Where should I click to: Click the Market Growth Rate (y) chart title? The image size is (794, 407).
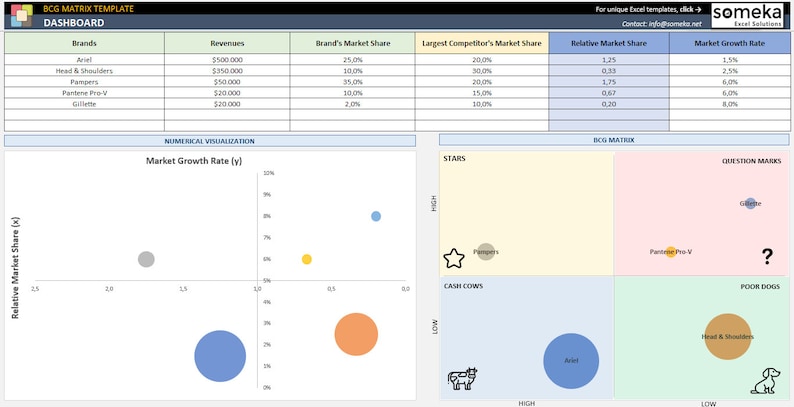pyautogui.click(x=194, y=160)
